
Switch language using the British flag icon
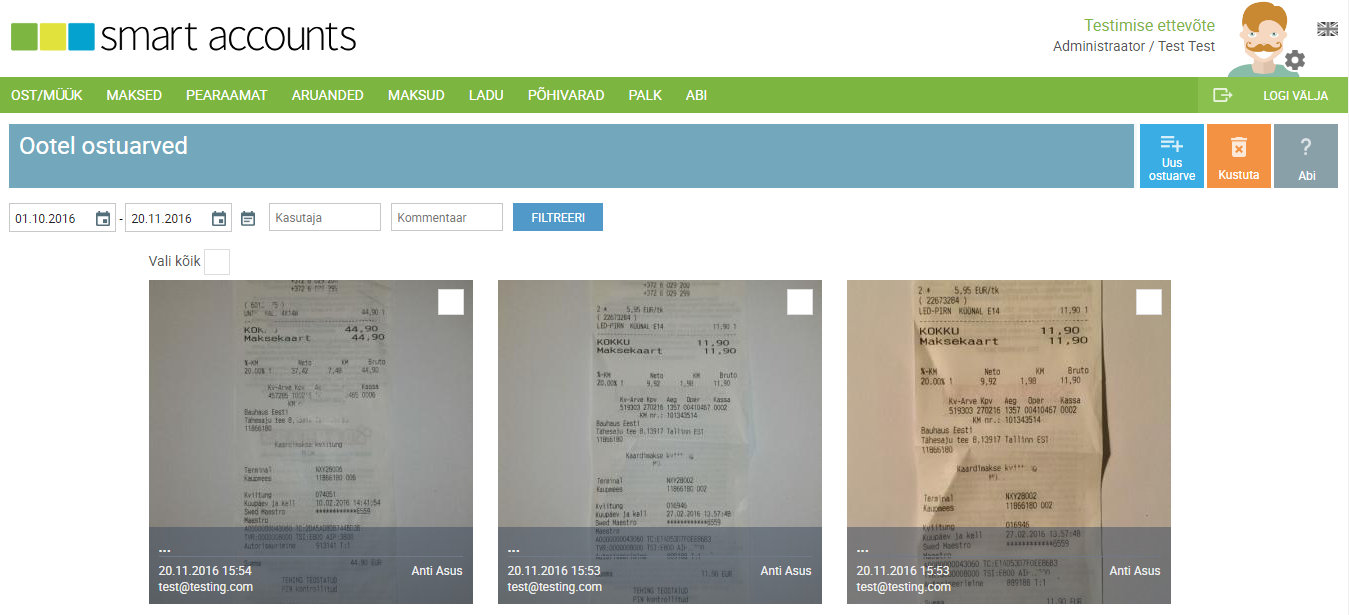1327,29
